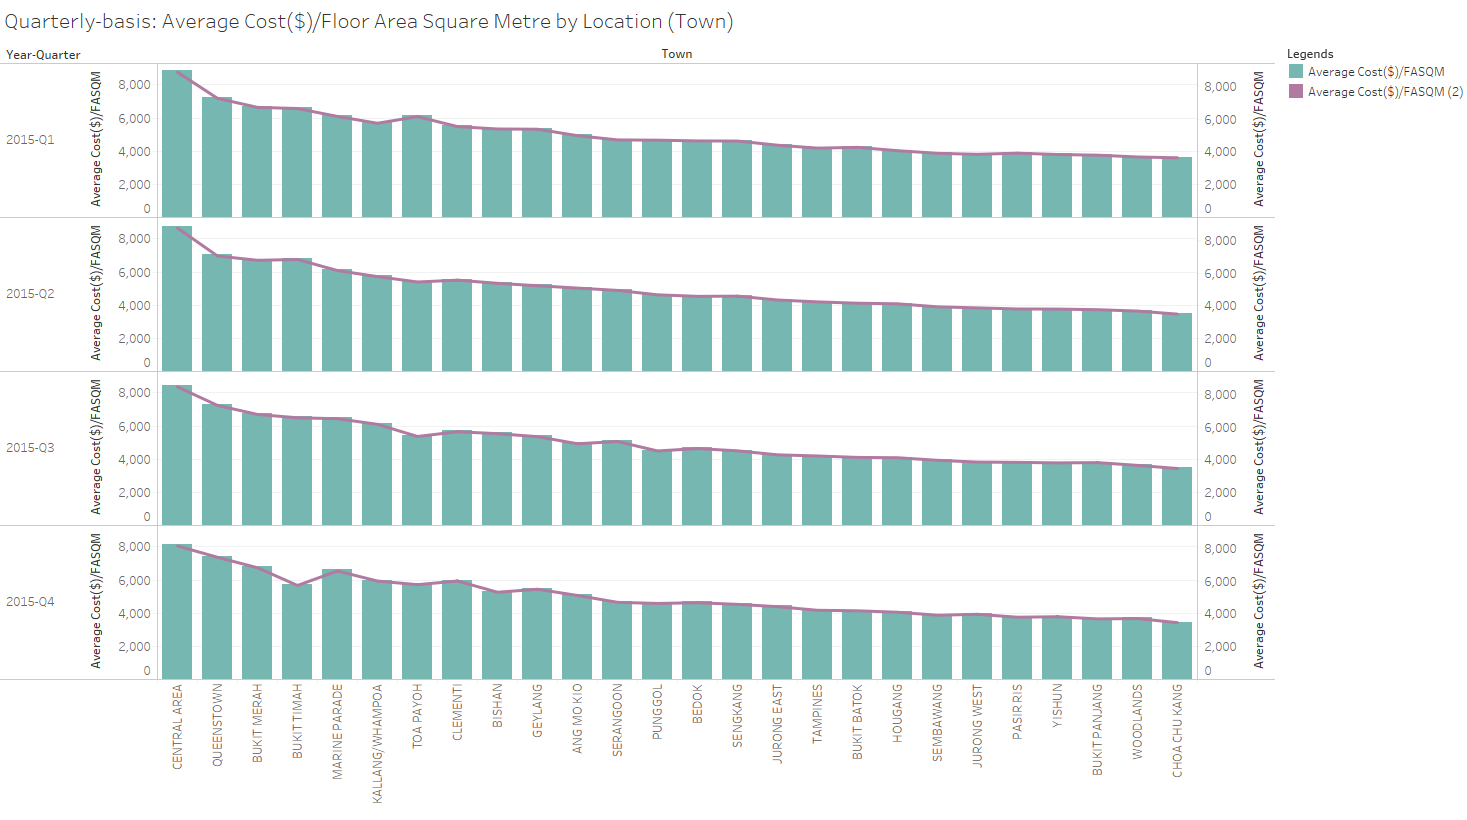This screenshot has width=1467, height=820.
Task: Select the 2015-Q1 row label
Action: point(30,140)
